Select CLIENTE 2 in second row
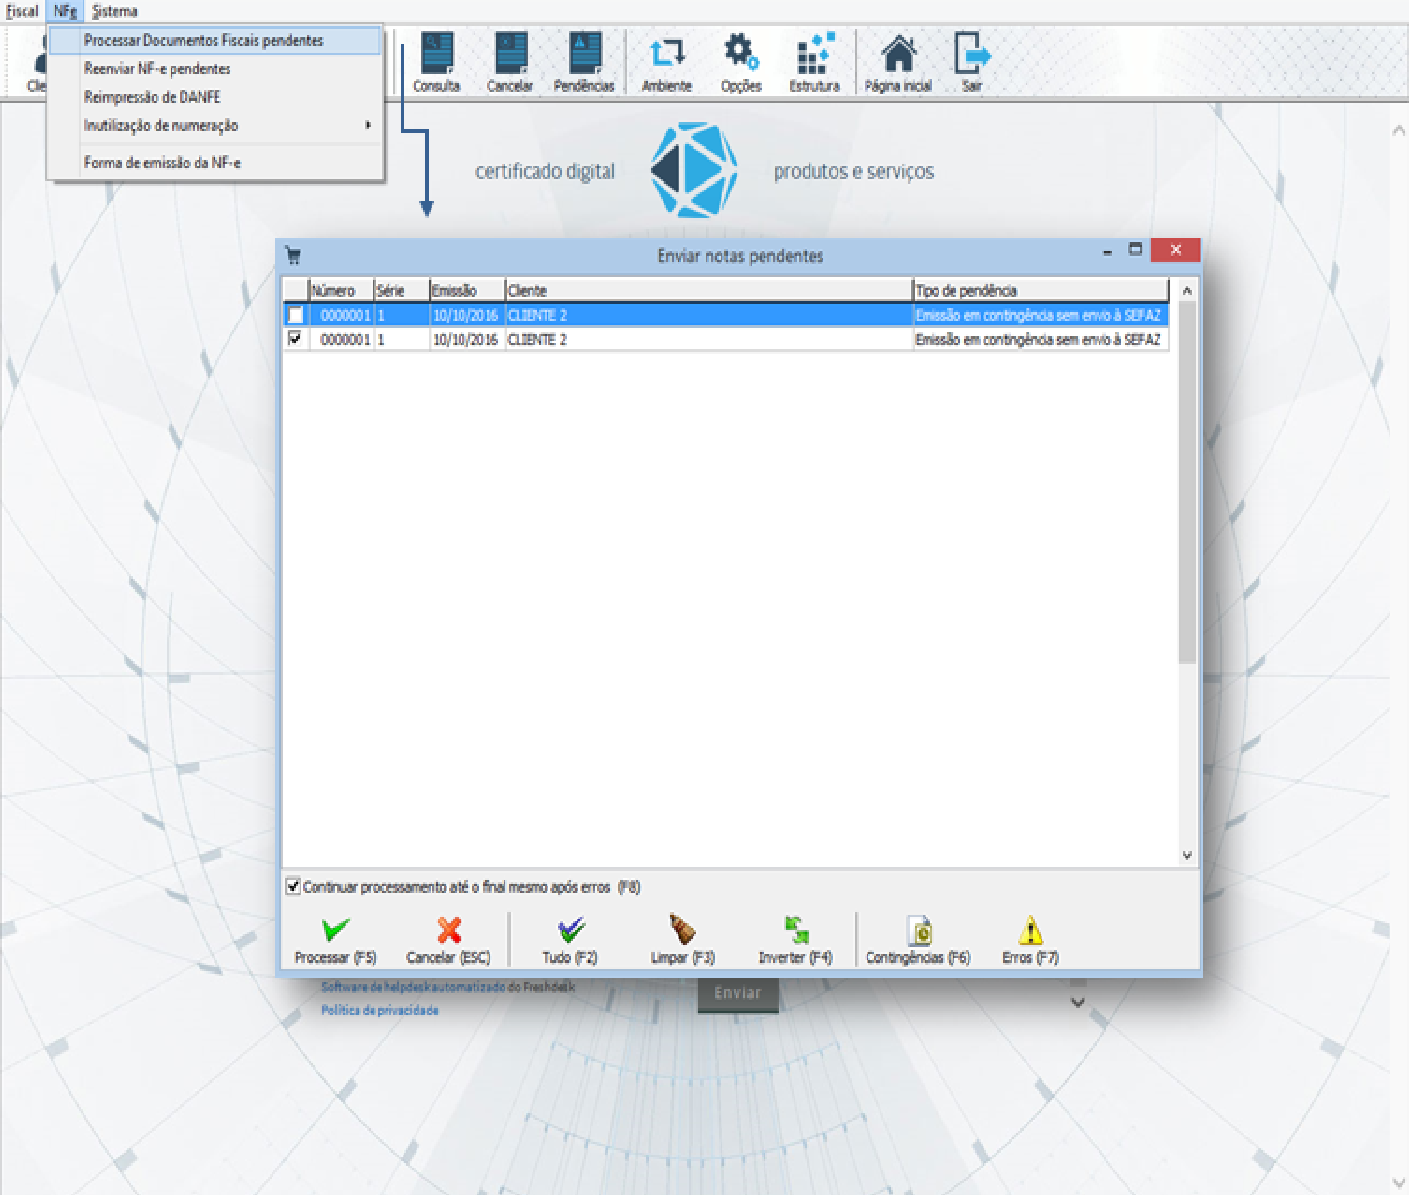 pos(537,339)
